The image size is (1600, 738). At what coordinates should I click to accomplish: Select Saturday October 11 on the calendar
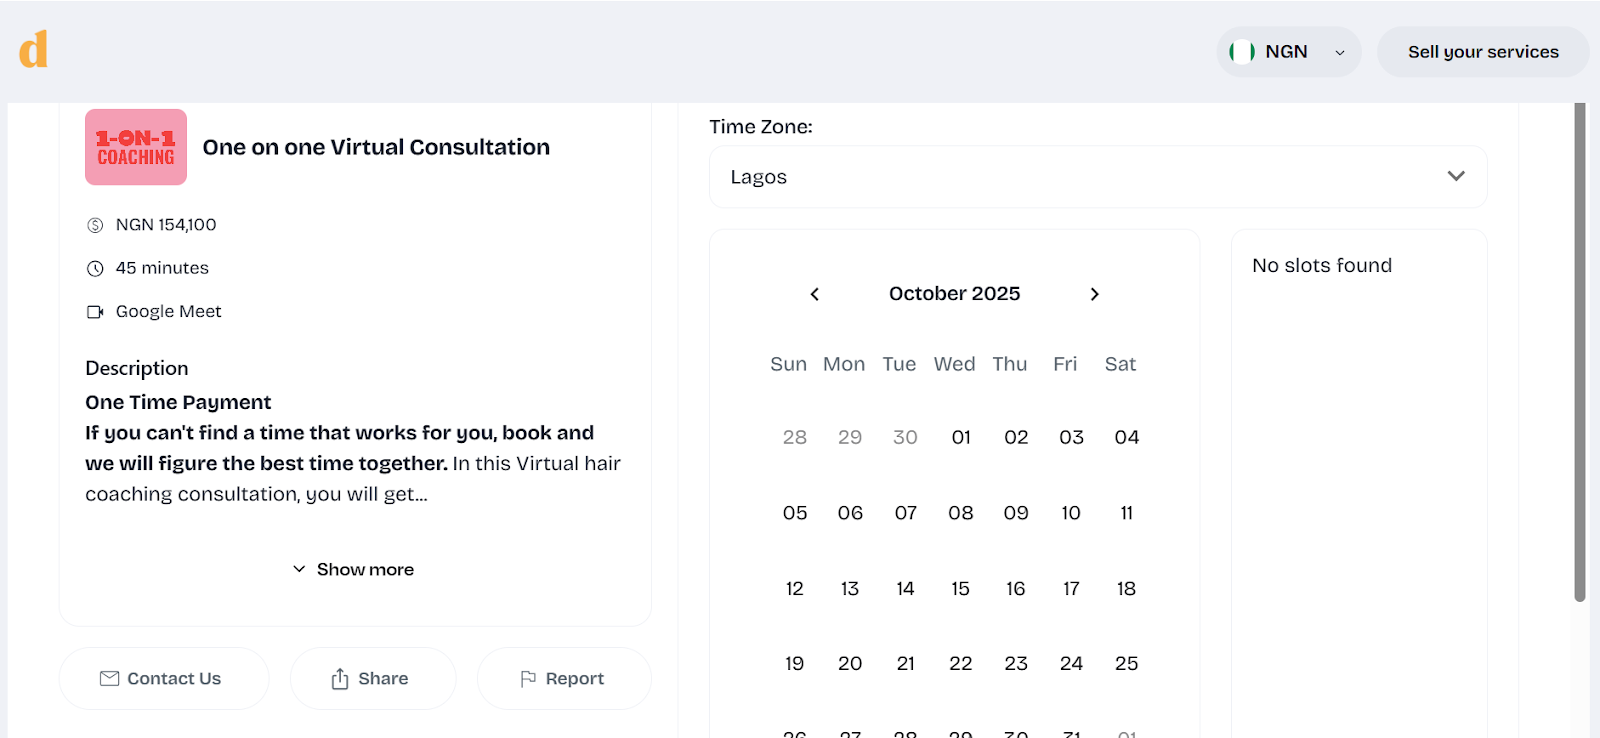[x=1125, y=512]
